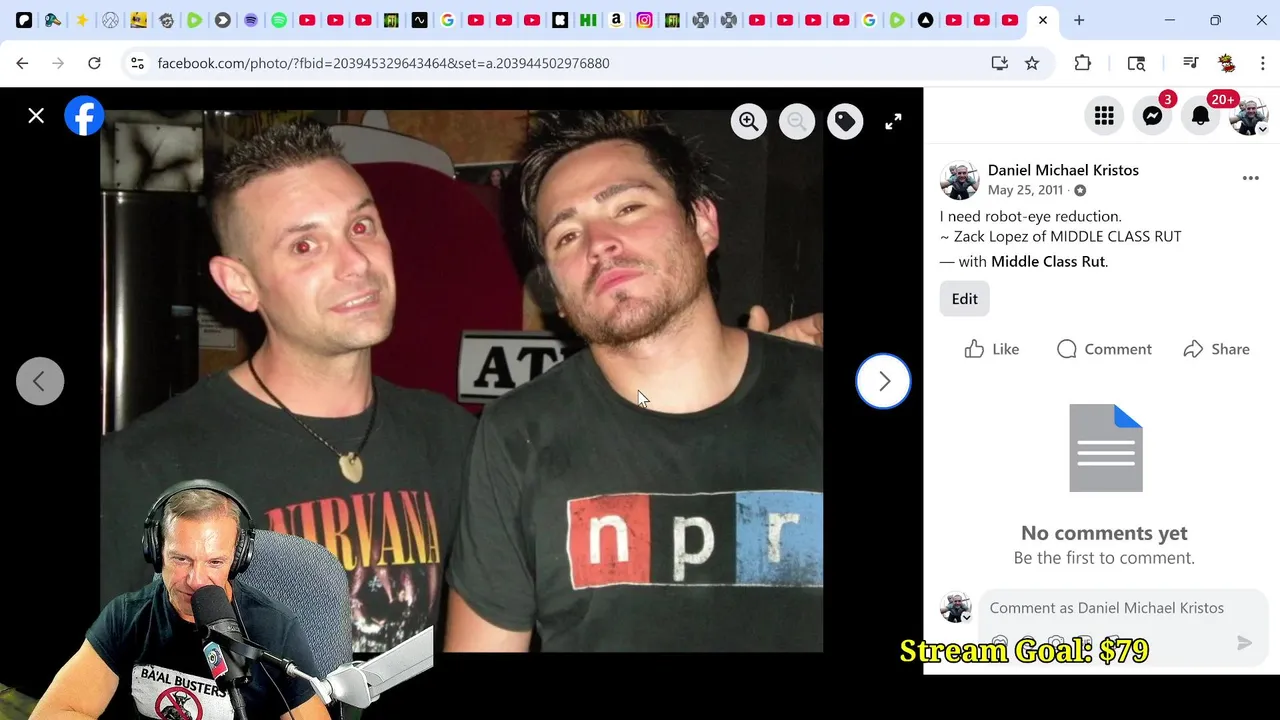Focus the 'Comment as Daniel Michael Kristos' field

tap(1106, 608)
